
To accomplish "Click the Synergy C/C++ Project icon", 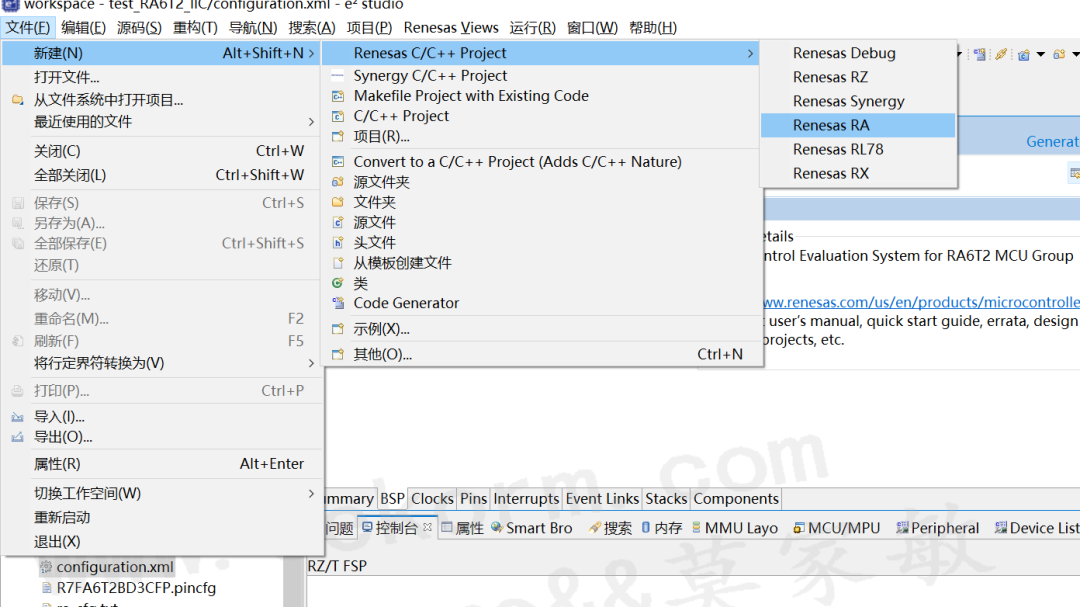I will point(338,76).
